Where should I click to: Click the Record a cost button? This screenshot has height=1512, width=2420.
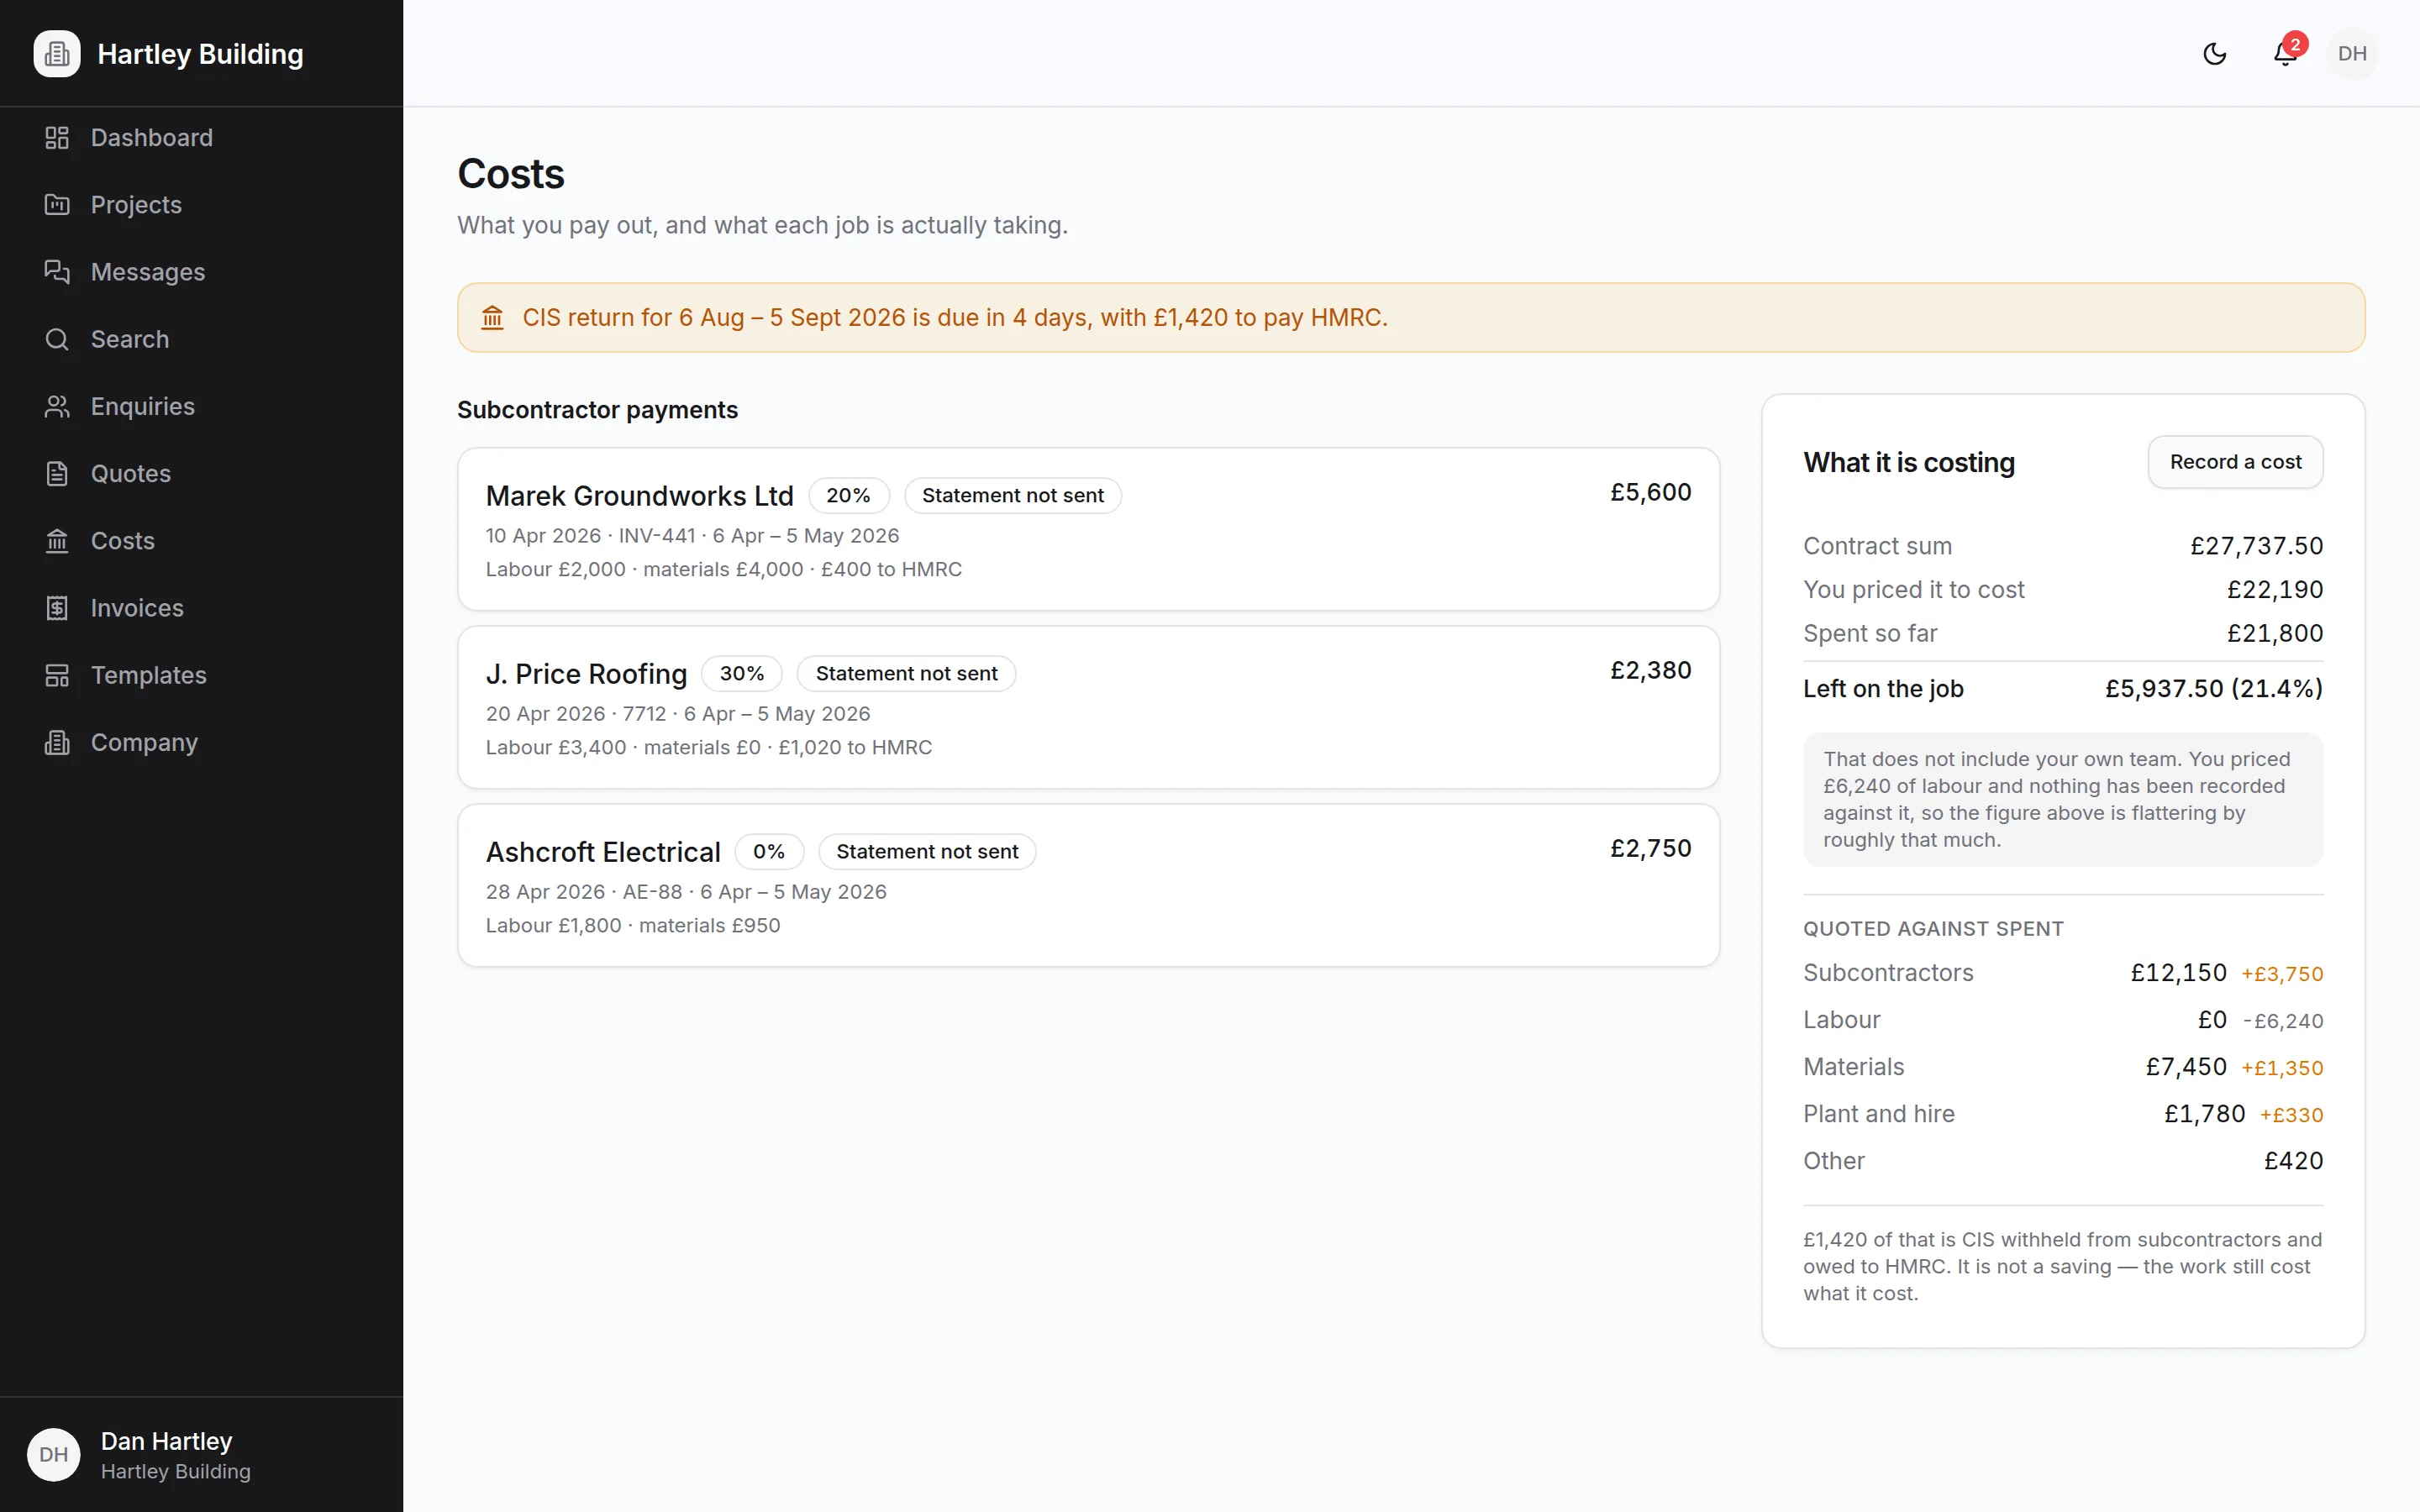[2235, 462]
